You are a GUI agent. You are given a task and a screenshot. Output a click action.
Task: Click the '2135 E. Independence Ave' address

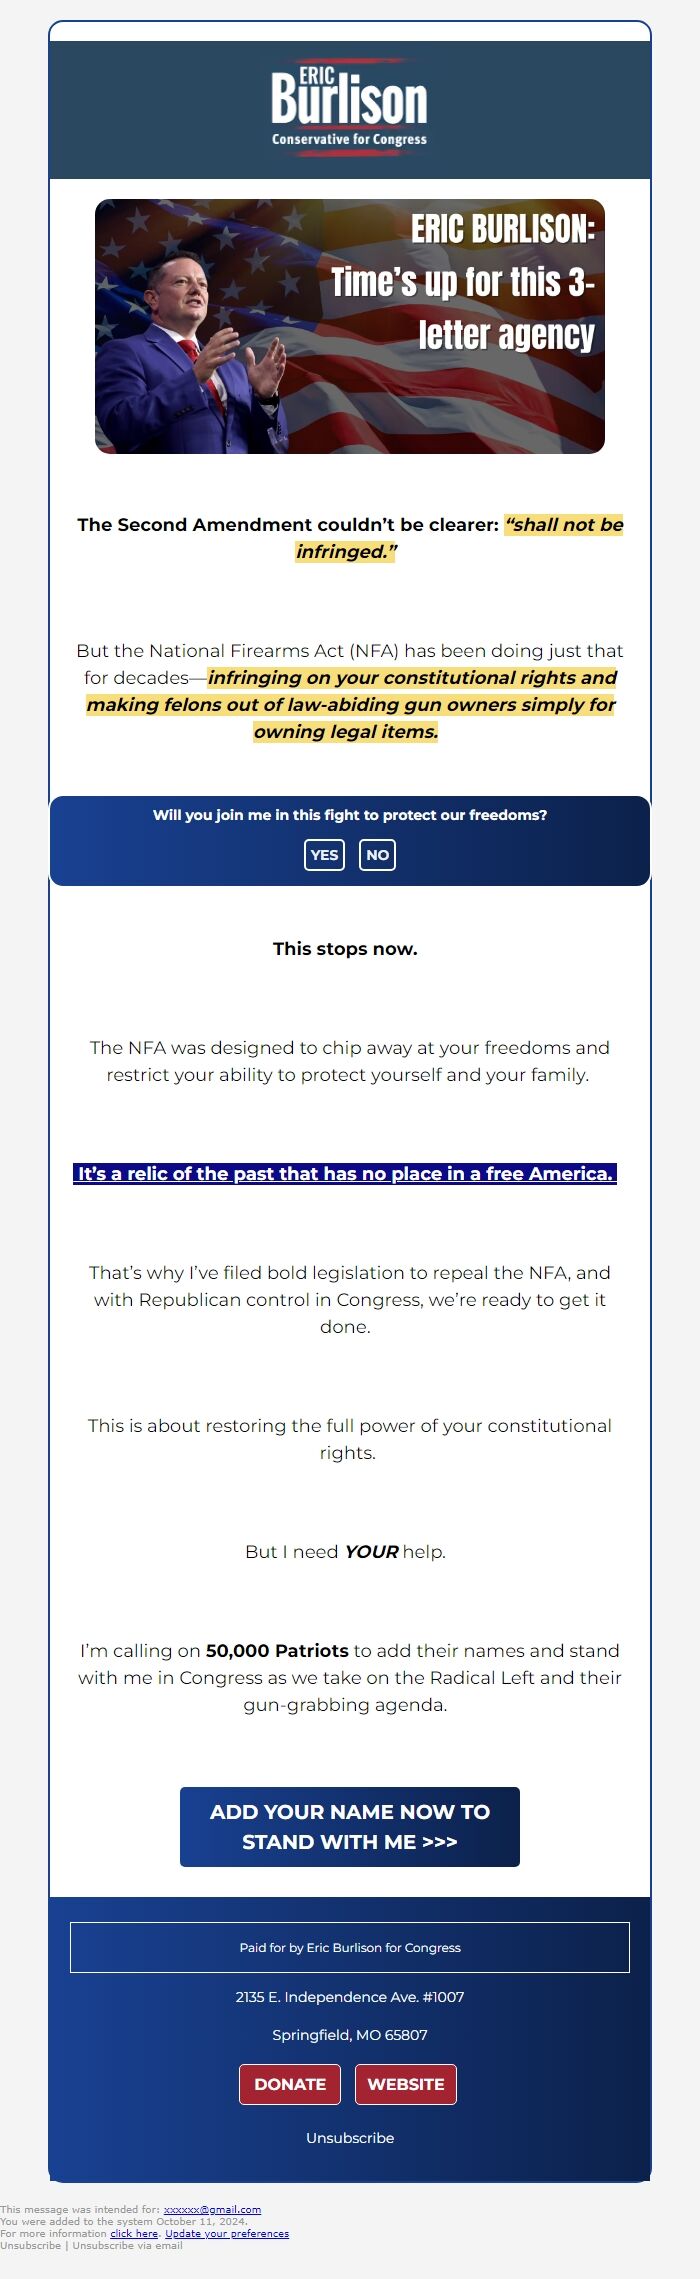tap(350, 1997)
